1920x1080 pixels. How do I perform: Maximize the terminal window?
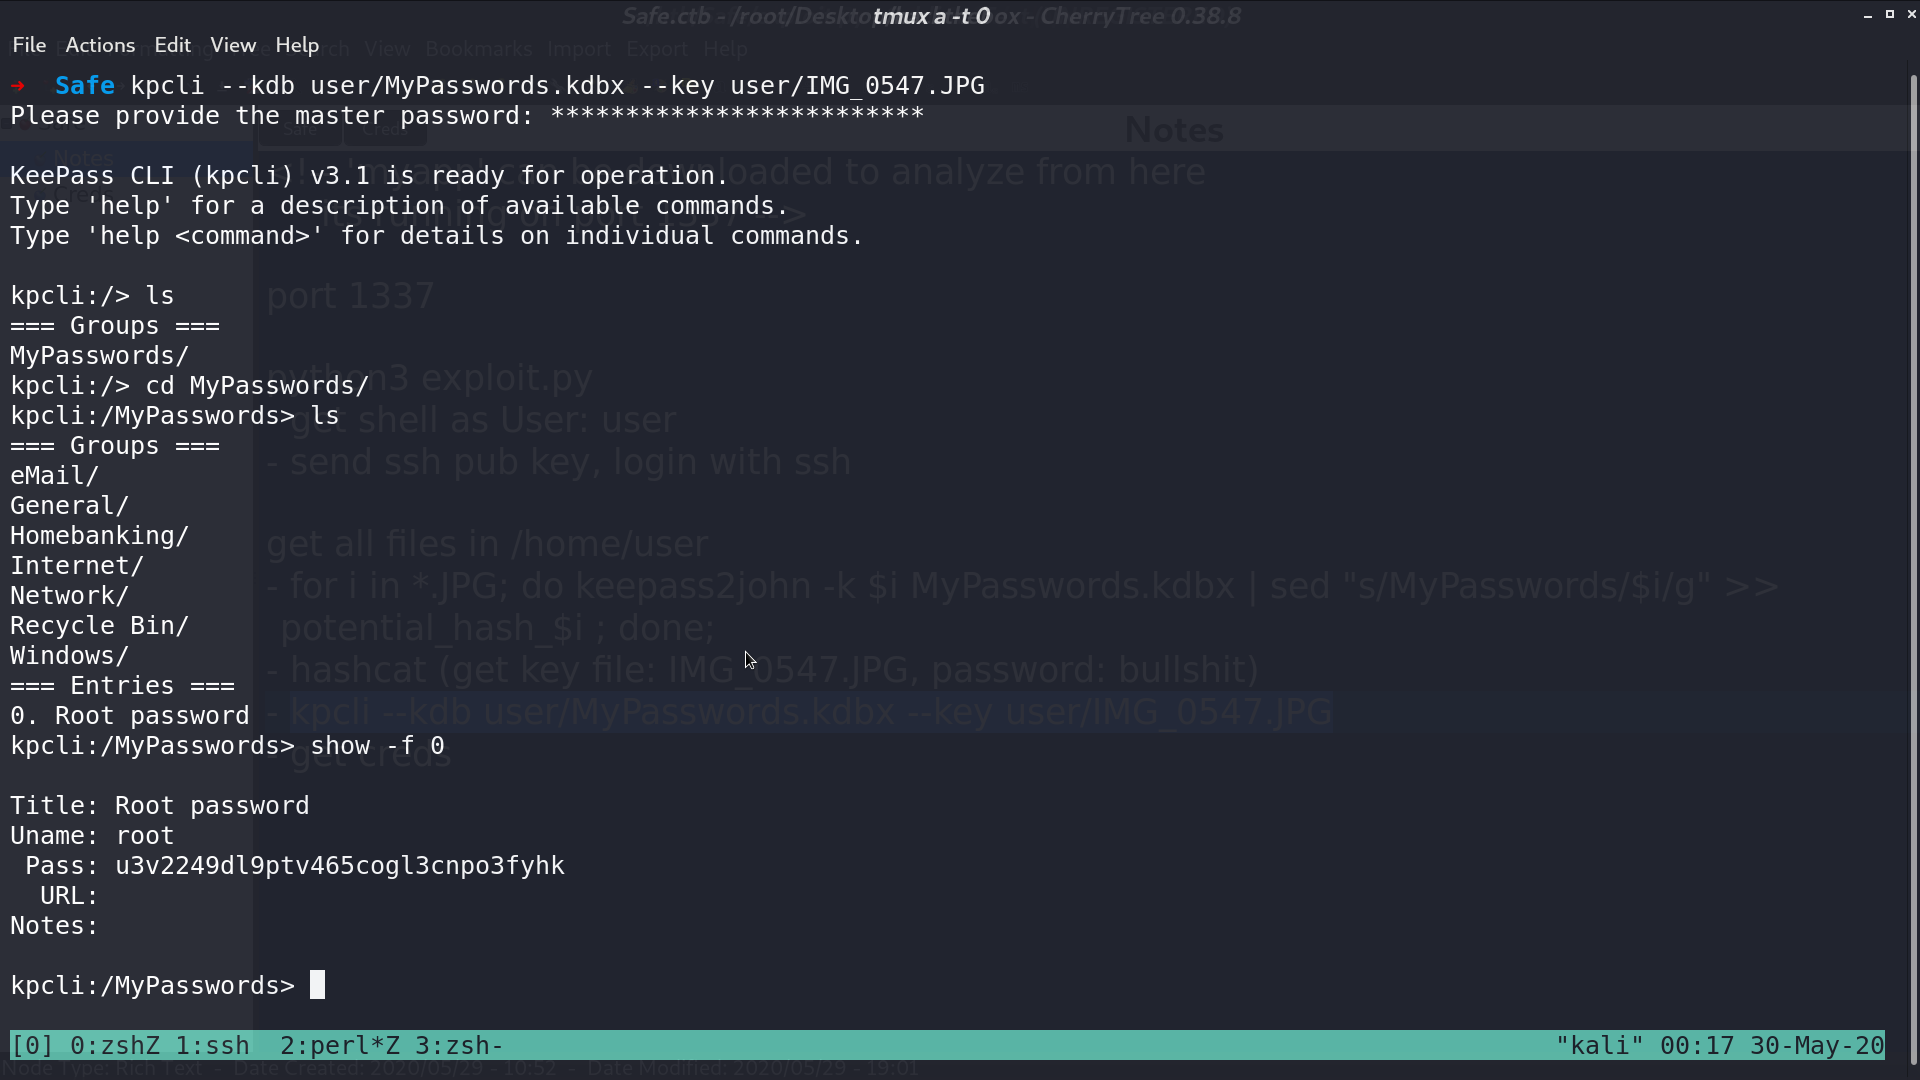(x=1889, y=15)
